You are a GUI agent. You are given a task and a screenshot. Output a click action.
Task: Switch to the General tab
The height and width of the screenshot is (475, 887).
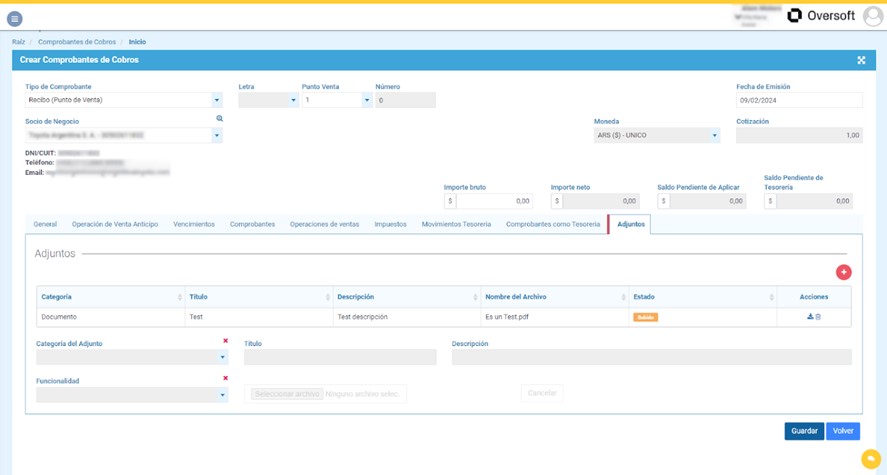click(45, 224)
